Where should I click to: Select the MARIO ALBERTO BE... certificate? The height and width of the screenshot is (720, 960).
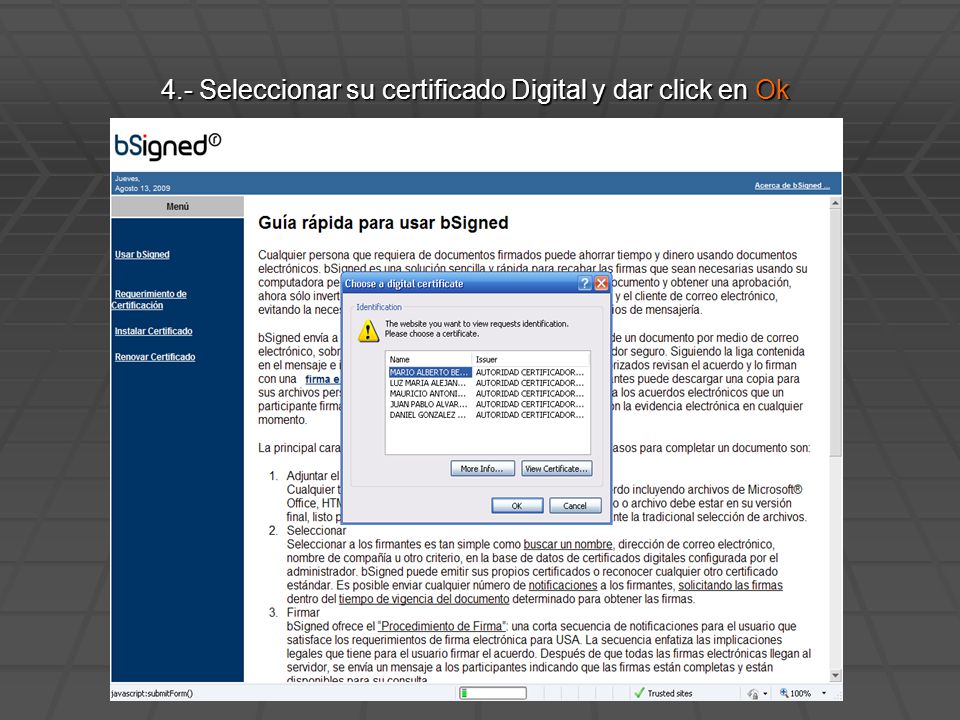[429, 372]
